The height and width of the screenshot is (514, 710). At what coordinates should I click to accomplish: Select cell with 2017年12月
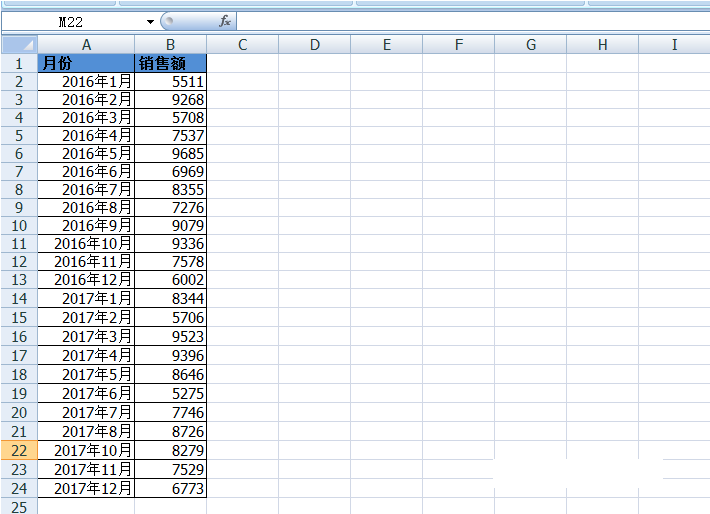tap(86, 489)
